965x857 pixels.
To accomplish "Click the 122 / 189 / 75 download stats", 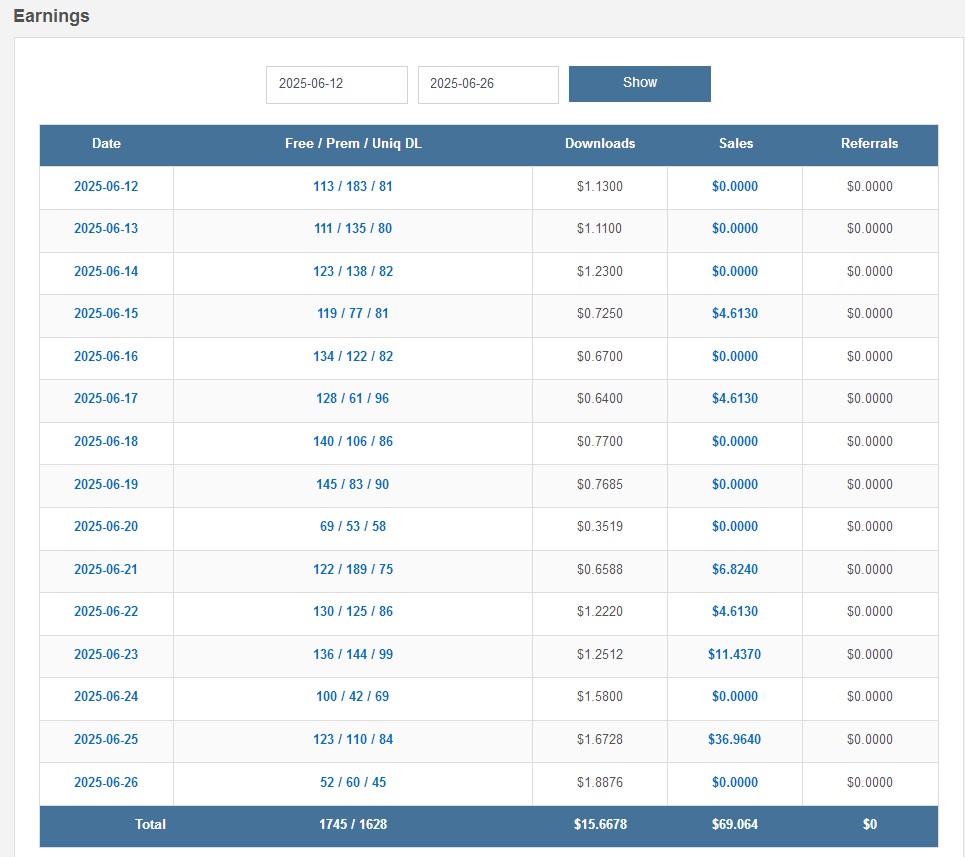I will (353, 569).
